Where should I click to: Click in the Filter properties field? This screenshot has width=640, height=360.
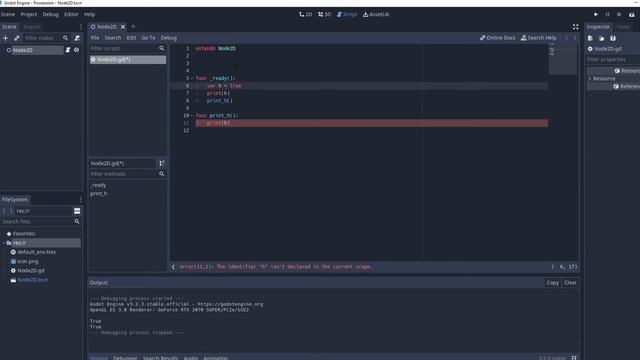pyautogui.click(x=613, y=60)
